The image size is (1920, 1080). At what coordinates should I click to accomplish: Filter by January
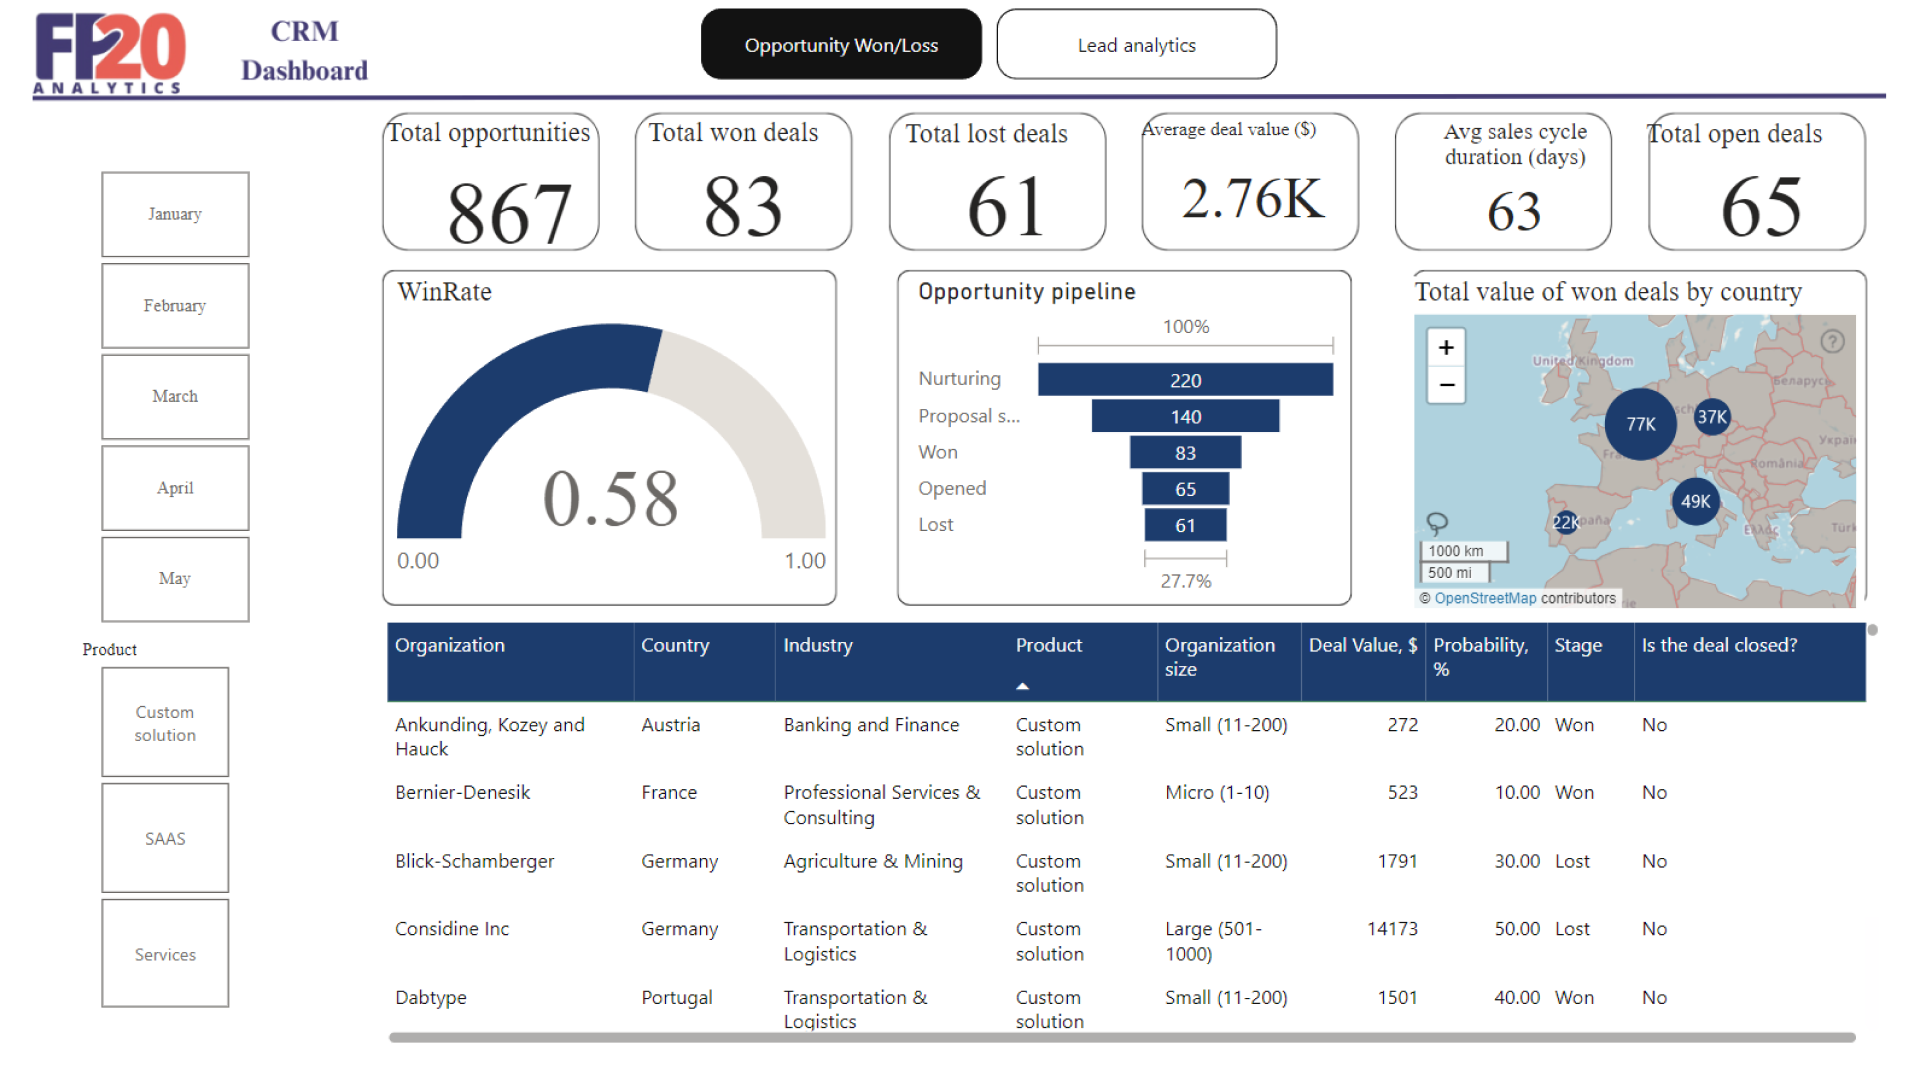[175, 214]
